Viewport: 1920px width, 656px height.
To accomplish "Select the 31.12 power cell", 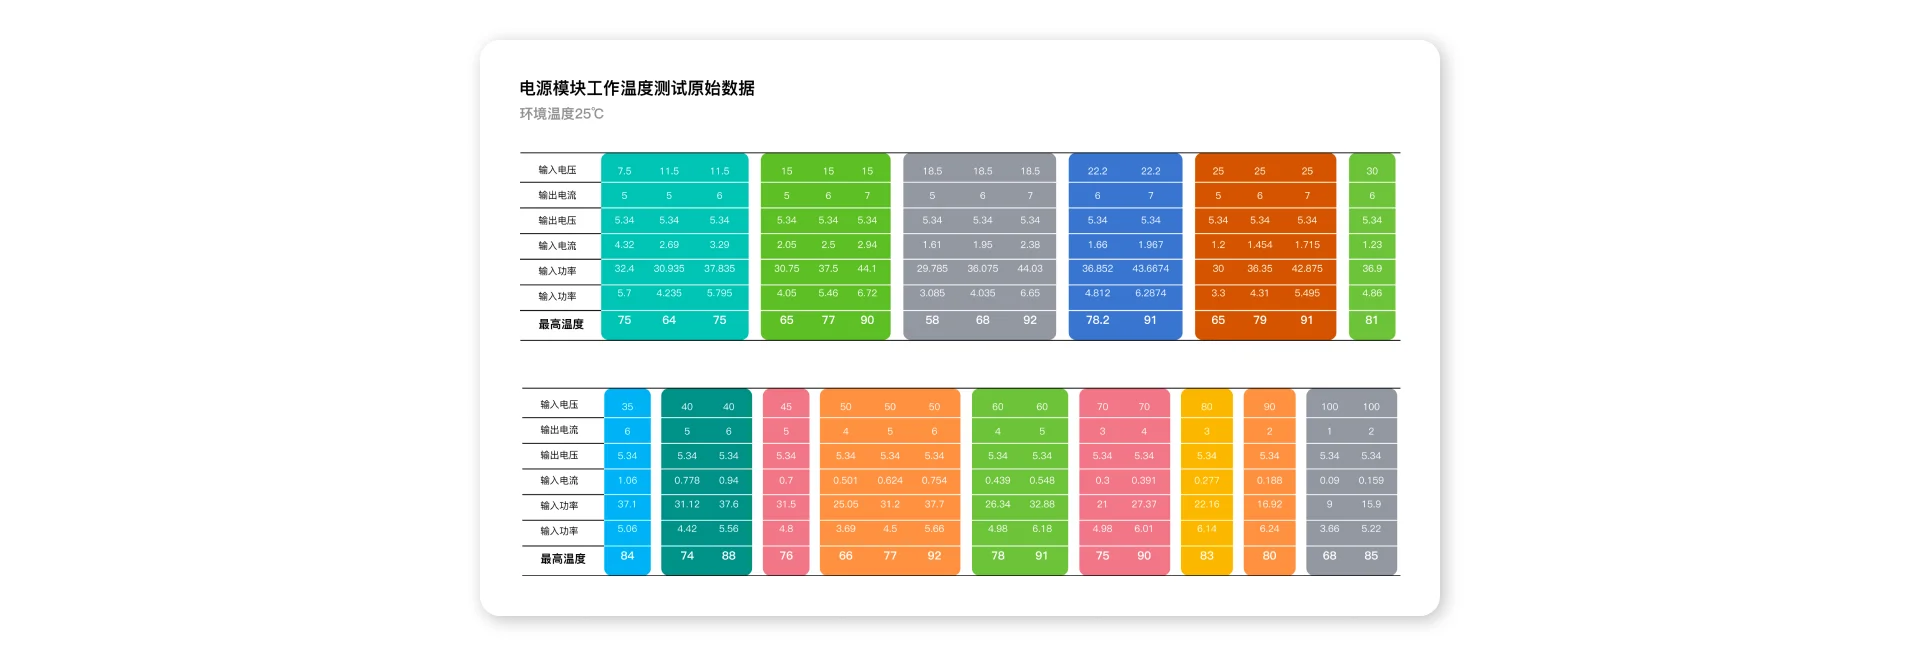I will [687, 505].
